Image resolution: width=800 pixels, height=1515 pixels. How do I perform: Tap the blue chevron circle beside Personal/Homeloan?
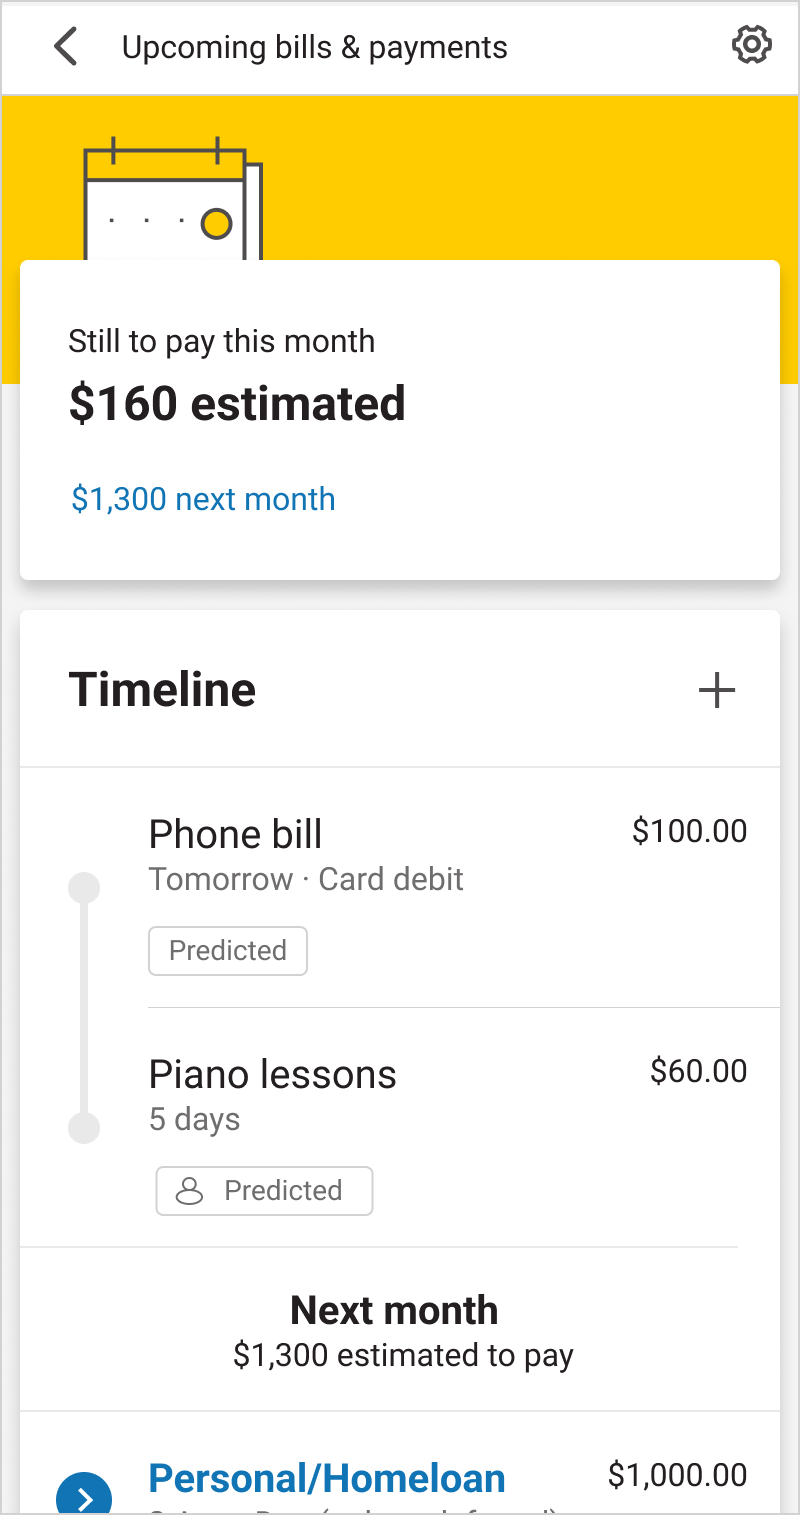pyautogui.click(x=84, y=1497)
